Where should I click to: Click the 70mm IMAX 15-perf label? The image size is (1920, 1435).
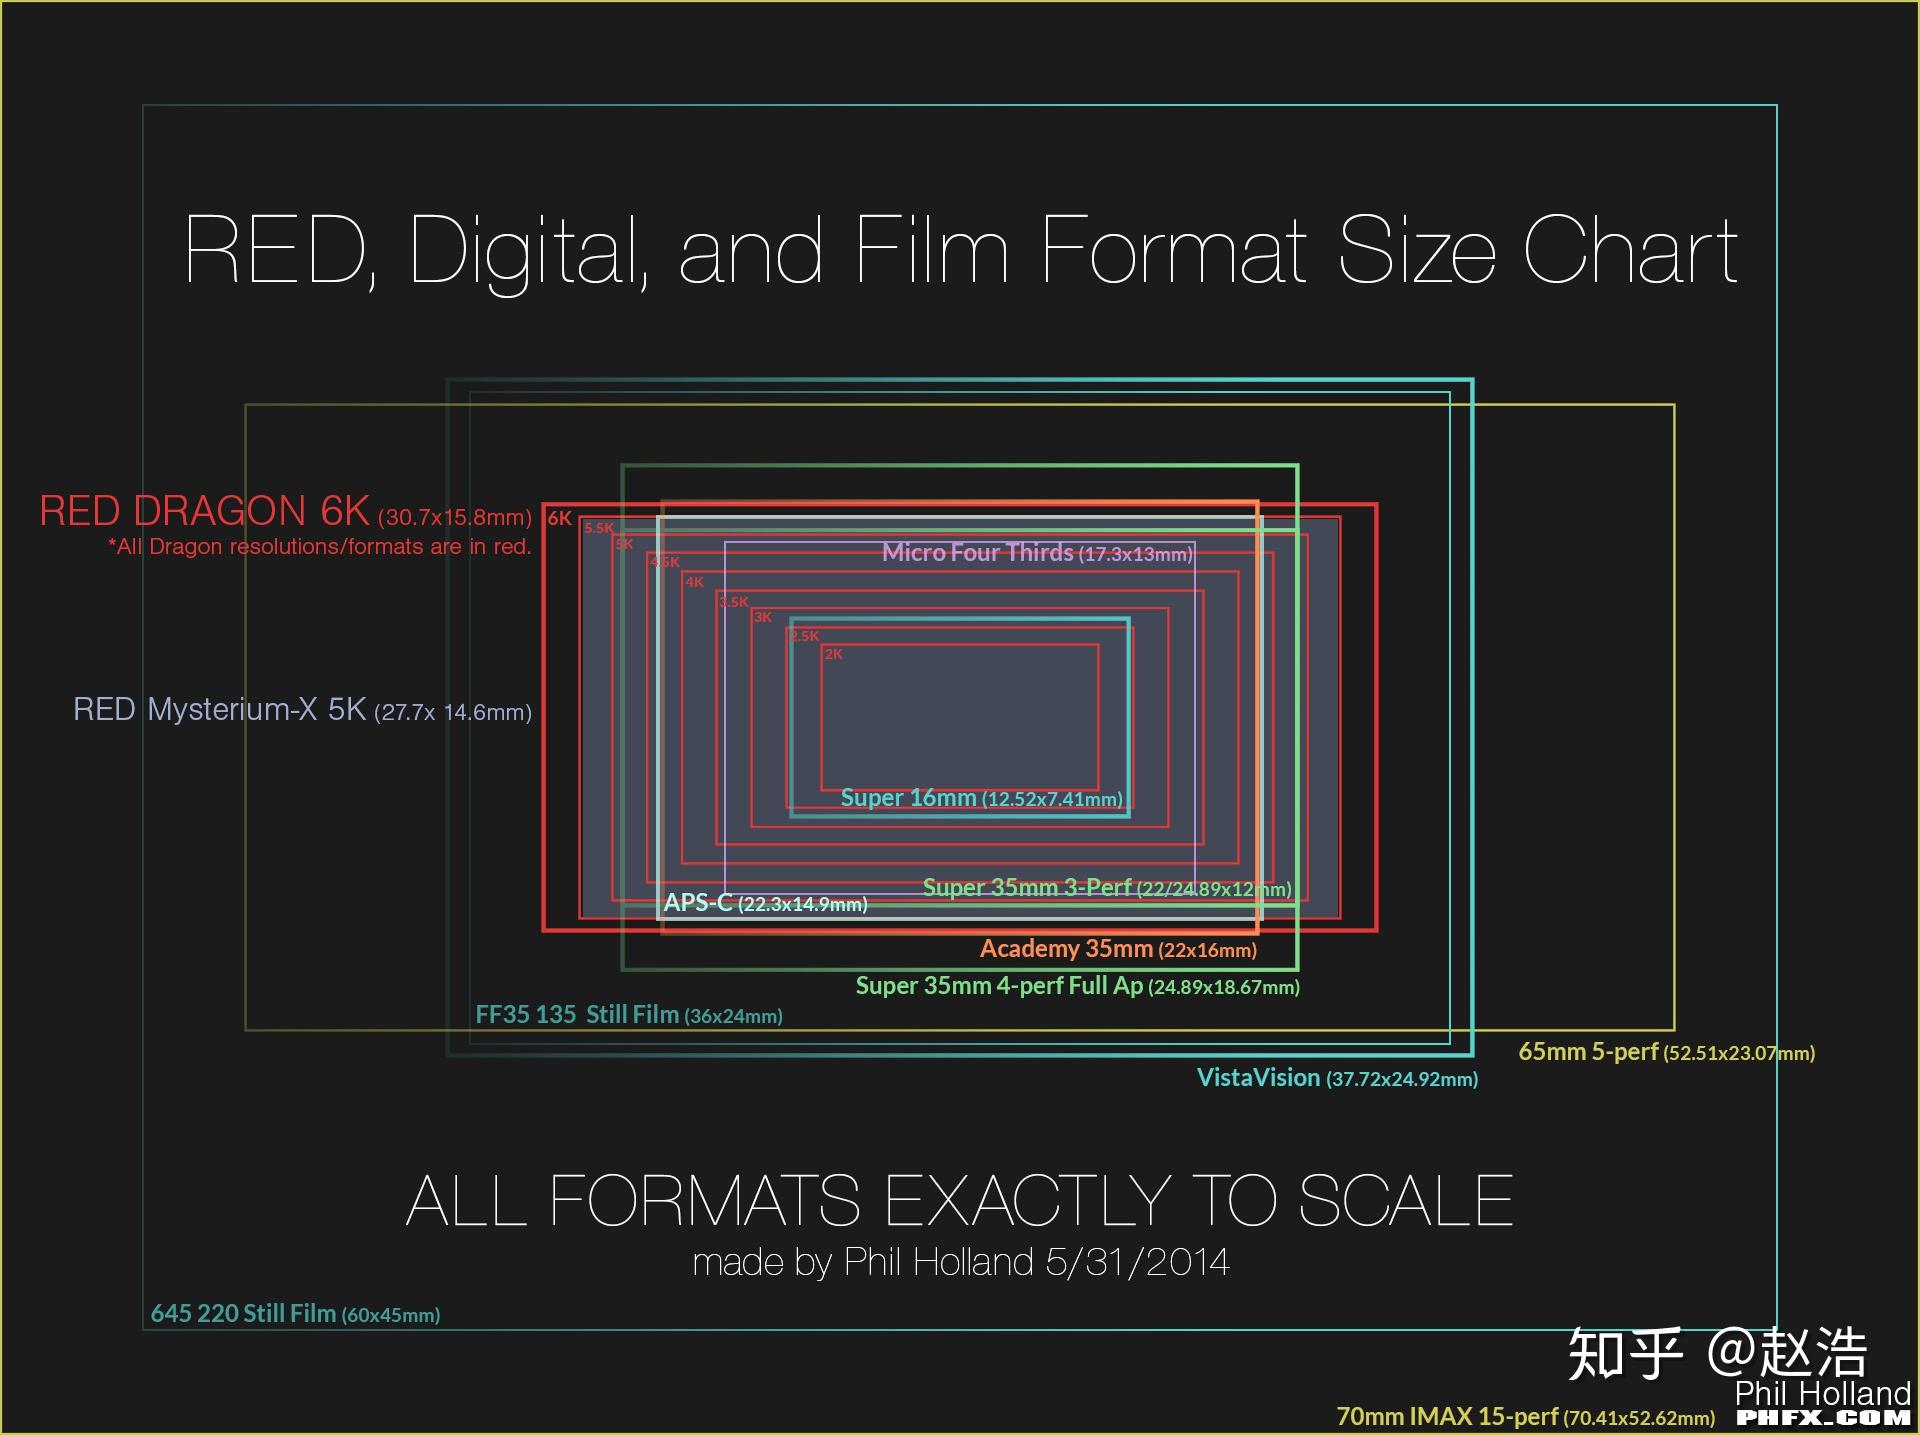click(x=1525, y=1417)
